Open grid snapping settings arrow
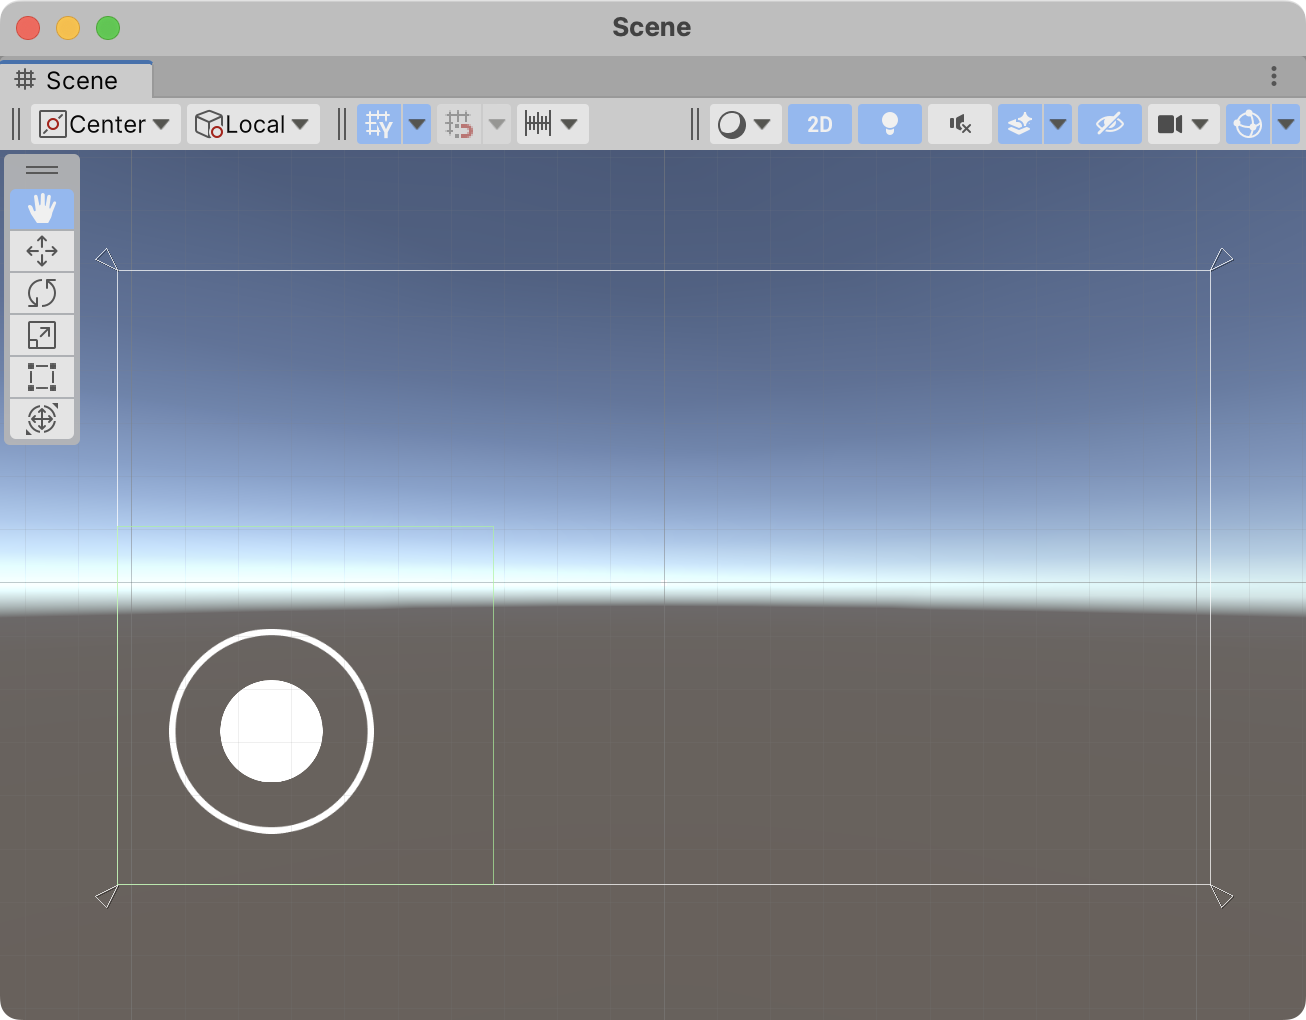This screenshot has height=1020, width=1306. click(x=497, y=124)
